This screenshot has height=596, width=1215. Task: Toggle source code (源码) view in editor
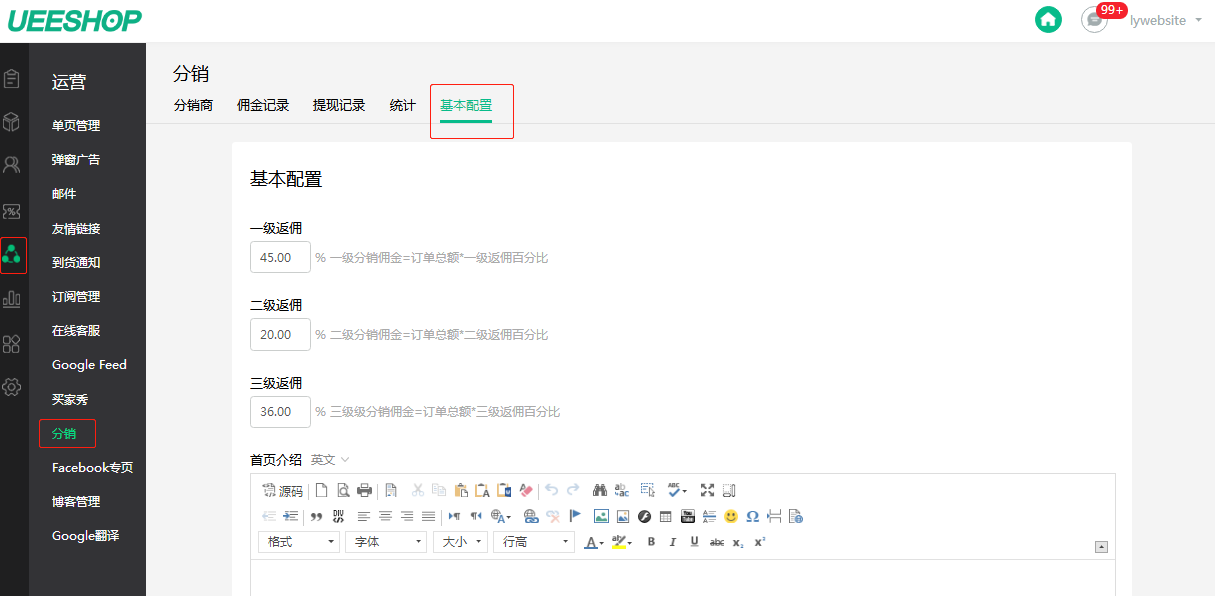[x=282, y=491]
